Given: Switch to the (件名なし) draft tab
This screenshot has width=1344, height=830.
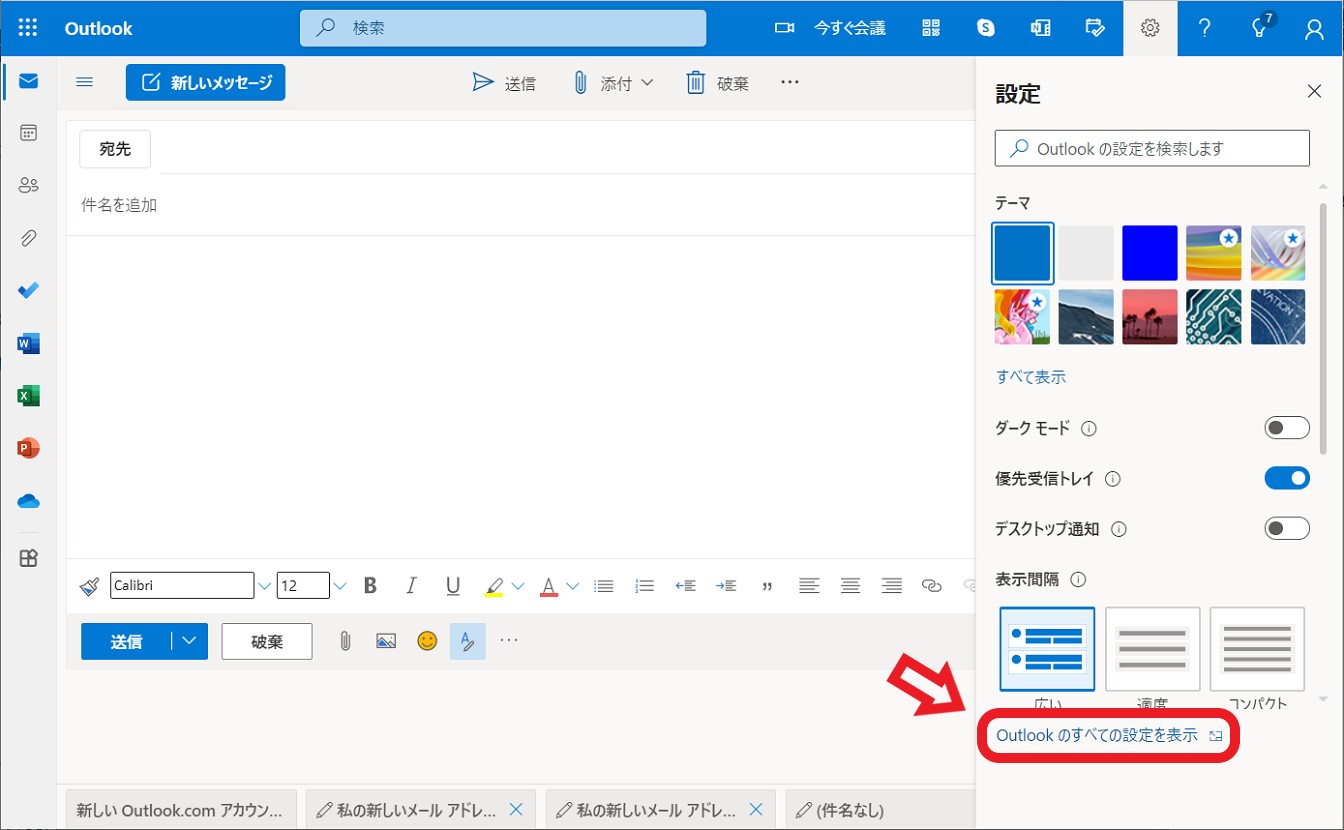Looking at the screenshot, I should (850, 810).
